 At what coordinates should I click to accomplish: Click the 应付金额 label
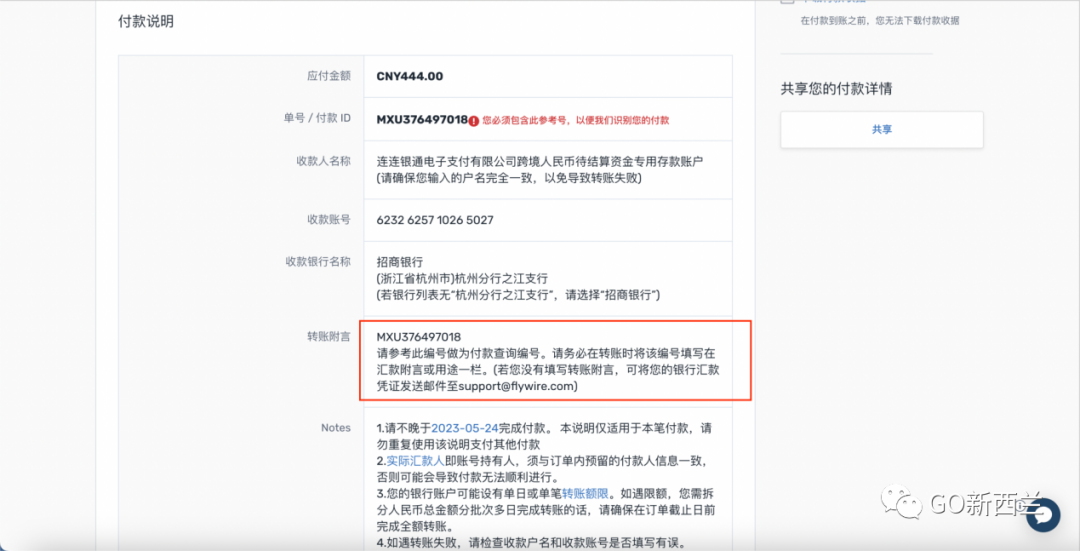pos(329,76)
